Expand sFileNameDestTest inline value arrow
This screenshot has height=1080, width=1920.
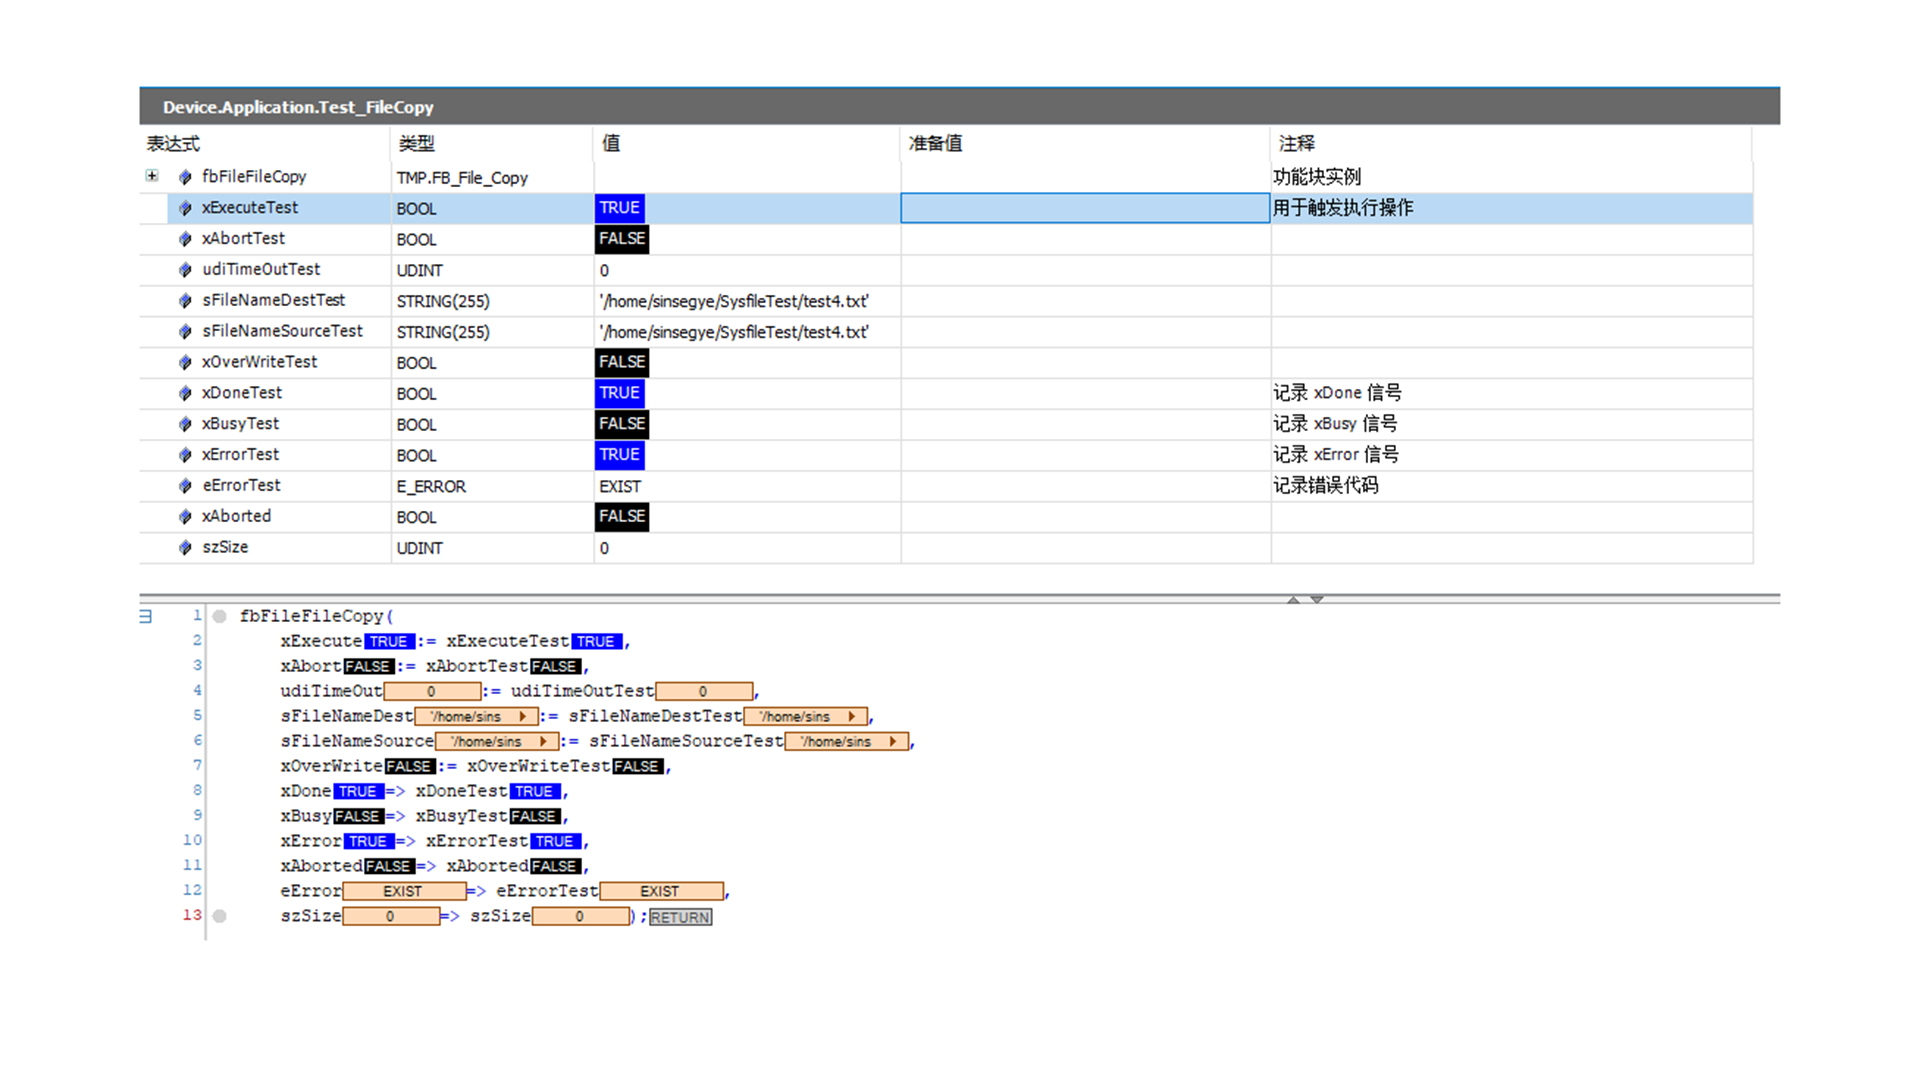852,716
